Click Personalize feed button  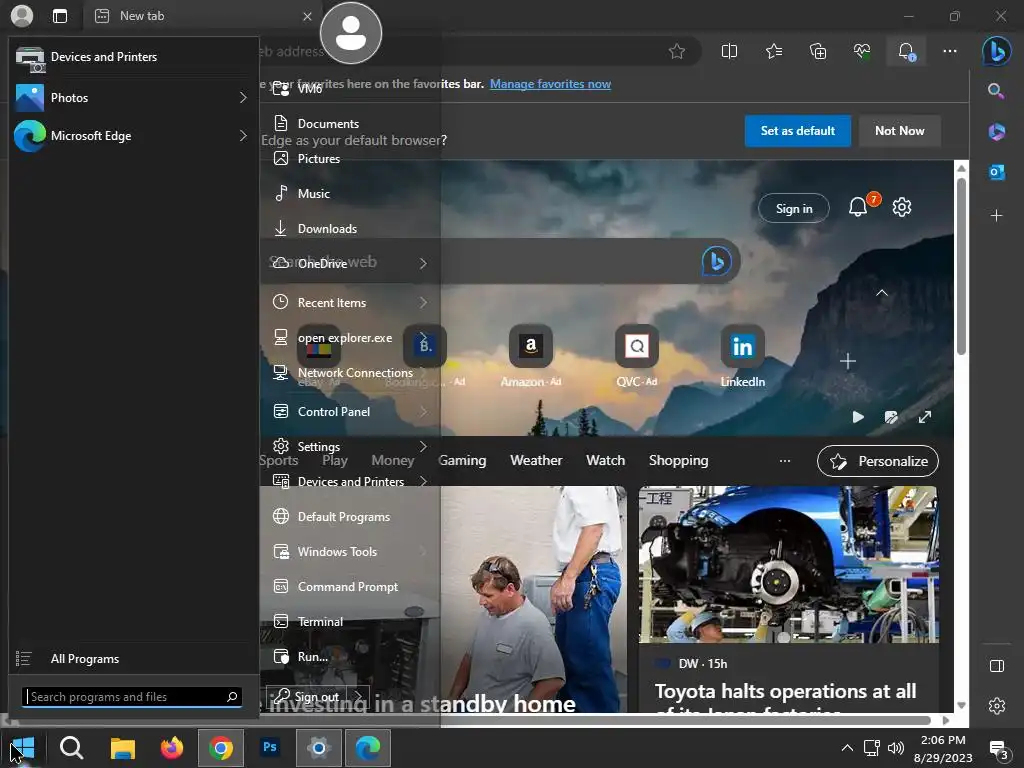[x=878, y=461]
